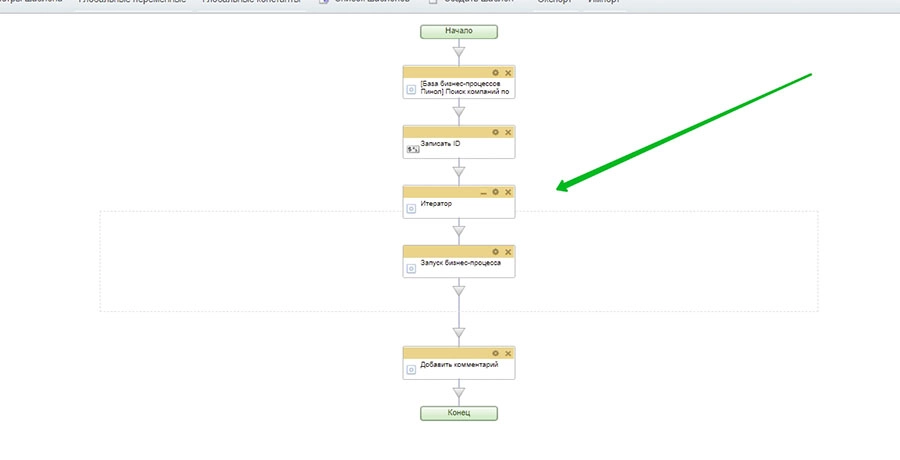Open Глобальные переменные in the top menu
900x460 pixels.
click(x=135, y=2)
